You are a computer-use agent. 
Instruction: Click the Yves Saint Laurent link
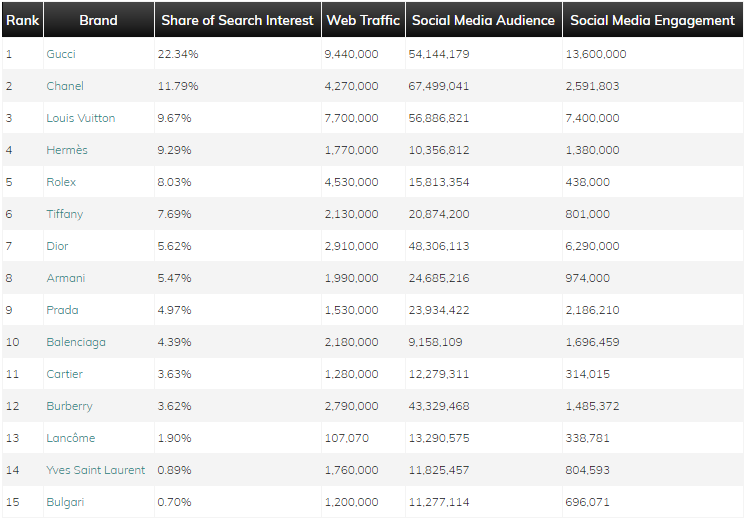coord(96,470)
